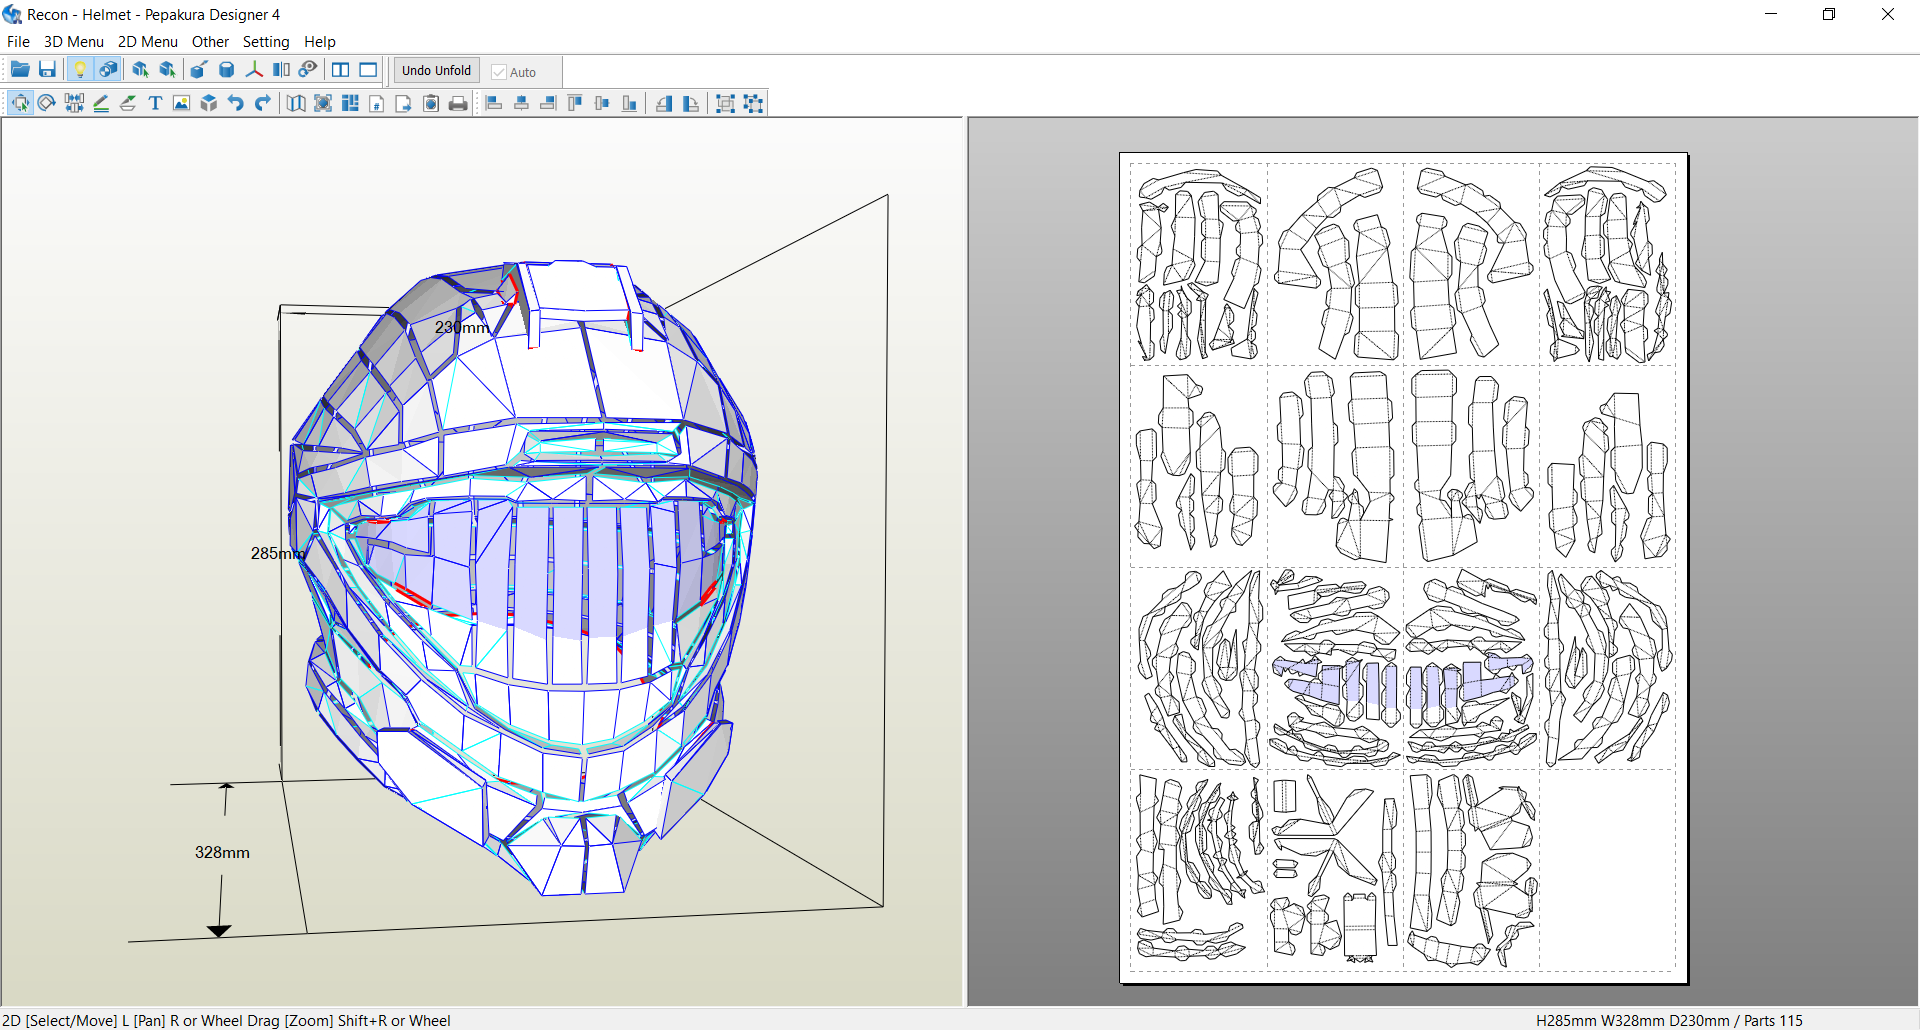1920x1030 pixels.
Task: Click the printer icon
Action: [x=458, y=103]
